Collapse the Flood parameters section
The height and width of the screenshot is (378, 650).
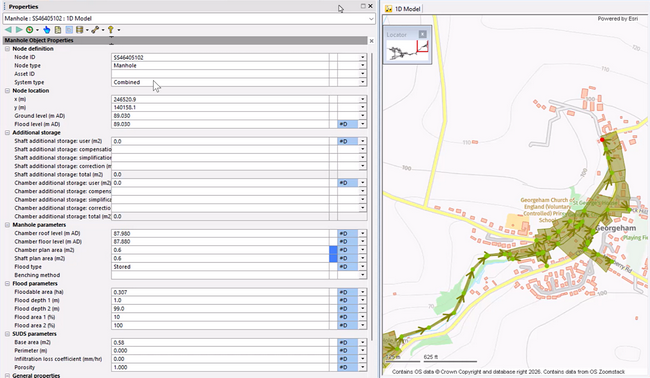click(7, 284)
